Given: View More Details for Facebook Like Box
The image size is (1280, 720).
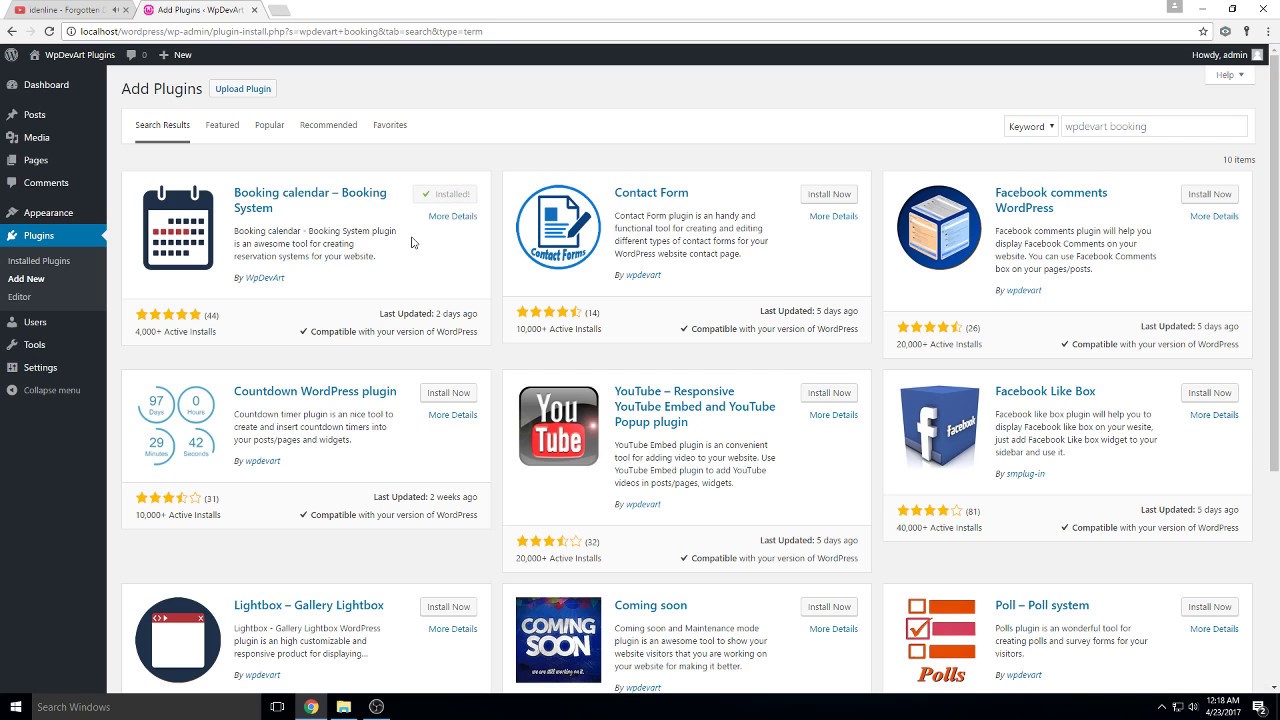Looking at the screenshot, I should (x=1214, y=415).
